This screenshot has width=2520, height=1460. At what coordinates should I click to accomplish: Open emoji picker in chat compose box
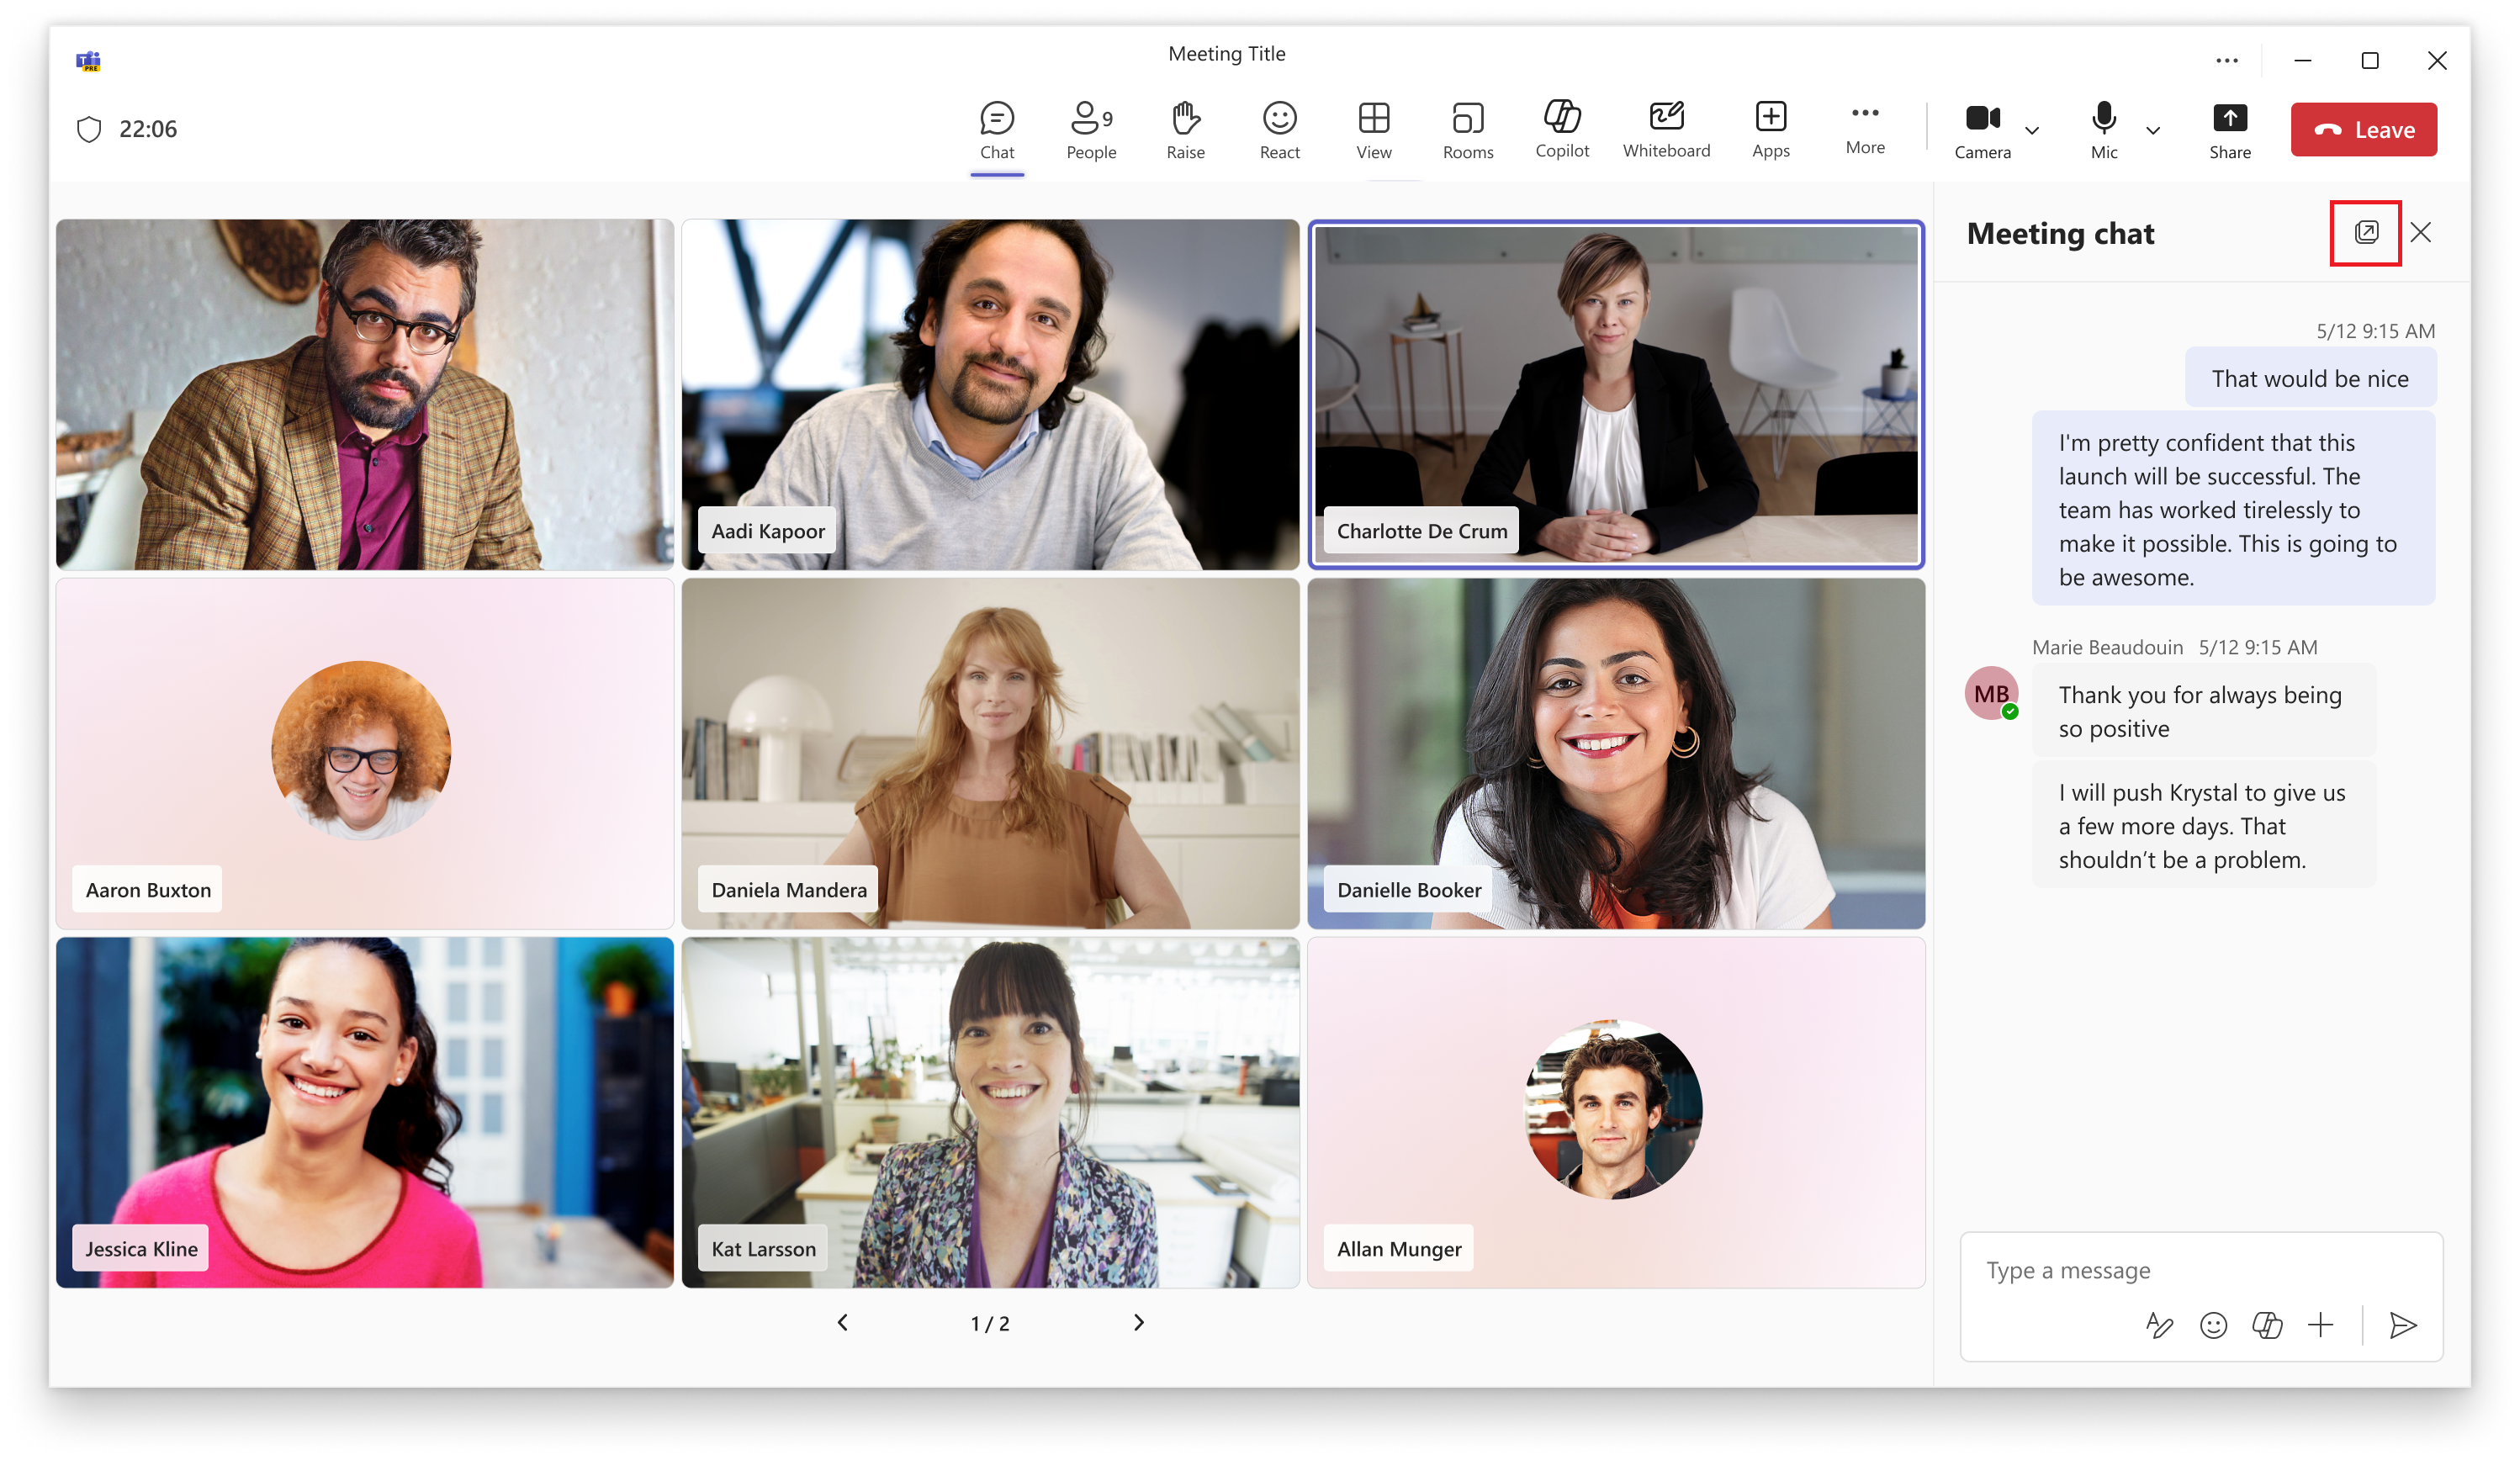pos(2213,1325)
